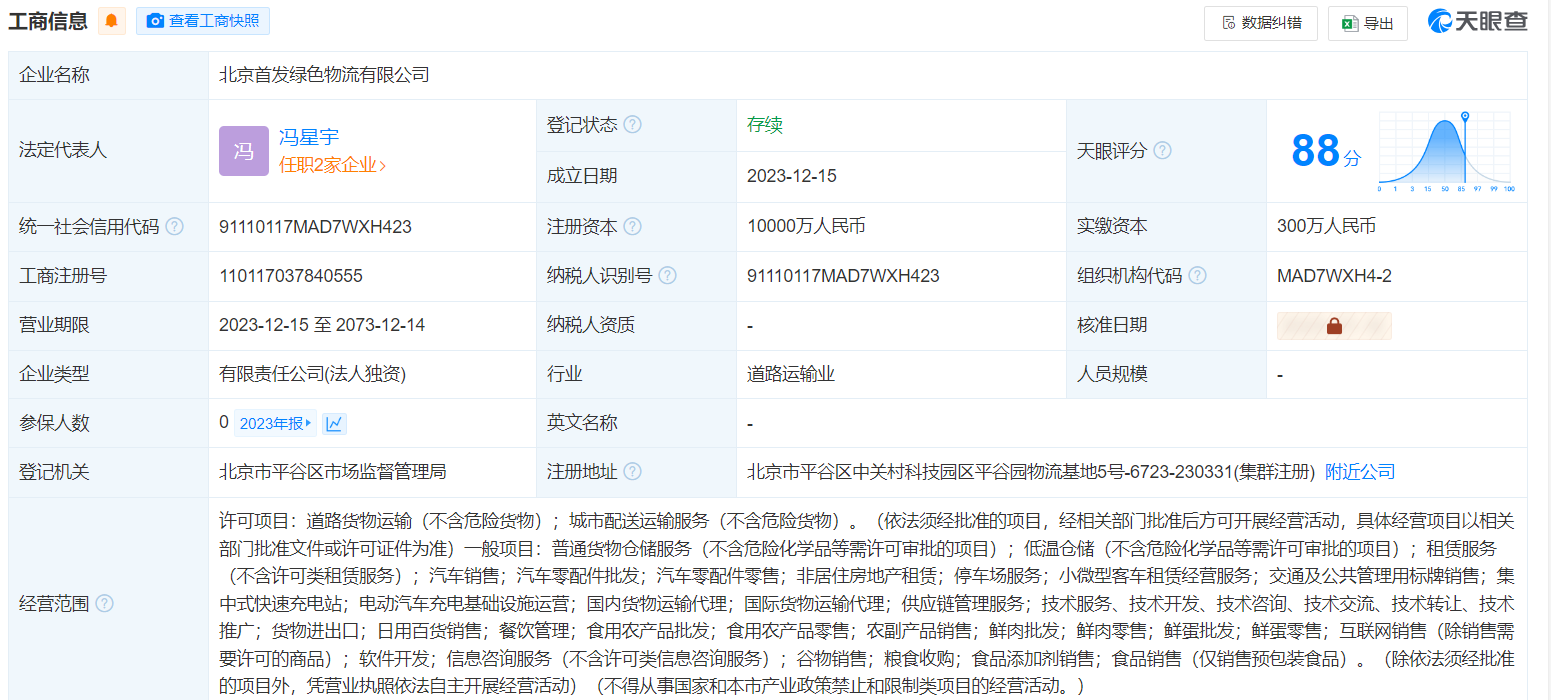The width and height of the screenshot is (1551, 700).
Task: Click the 数据纠错 button
Action: point(1261,23)
